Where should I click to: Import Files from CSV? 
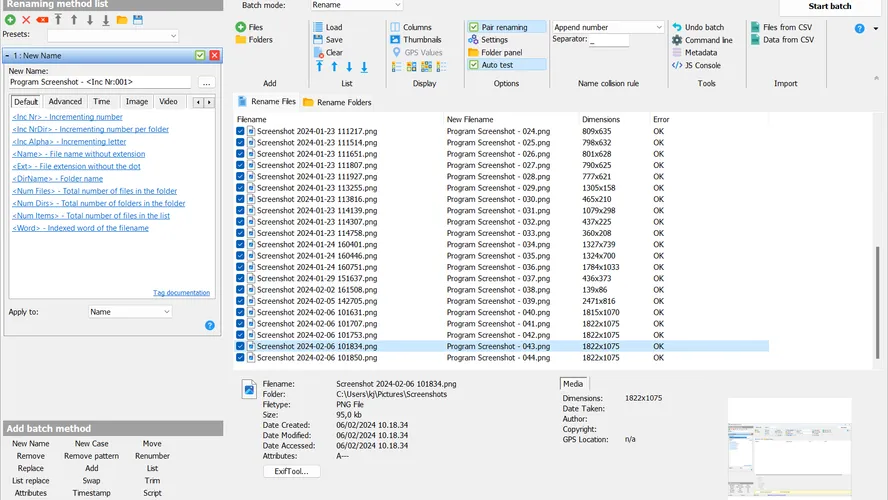point(781,27)
